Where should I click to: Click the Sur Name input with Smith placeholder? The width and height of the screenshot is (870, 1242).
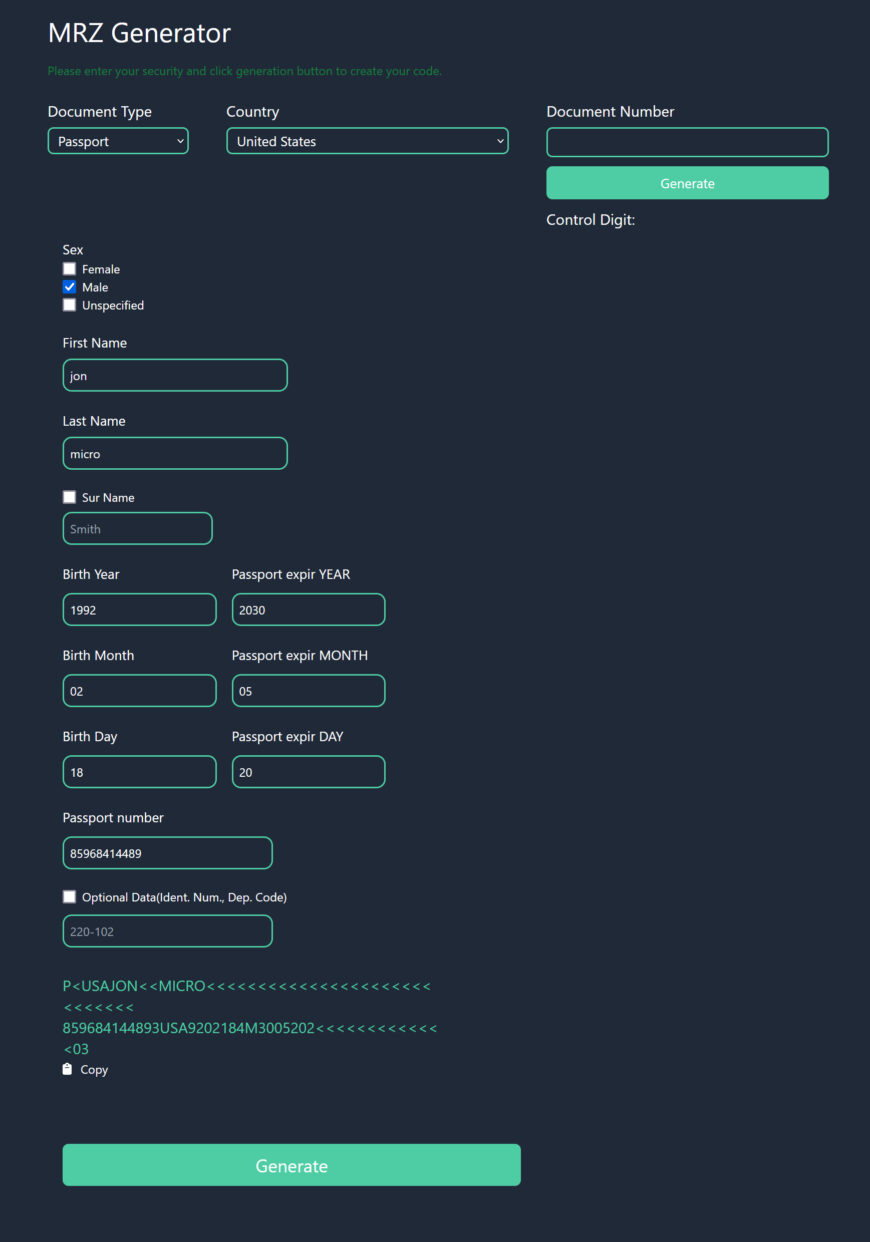[x=138, y=529]
